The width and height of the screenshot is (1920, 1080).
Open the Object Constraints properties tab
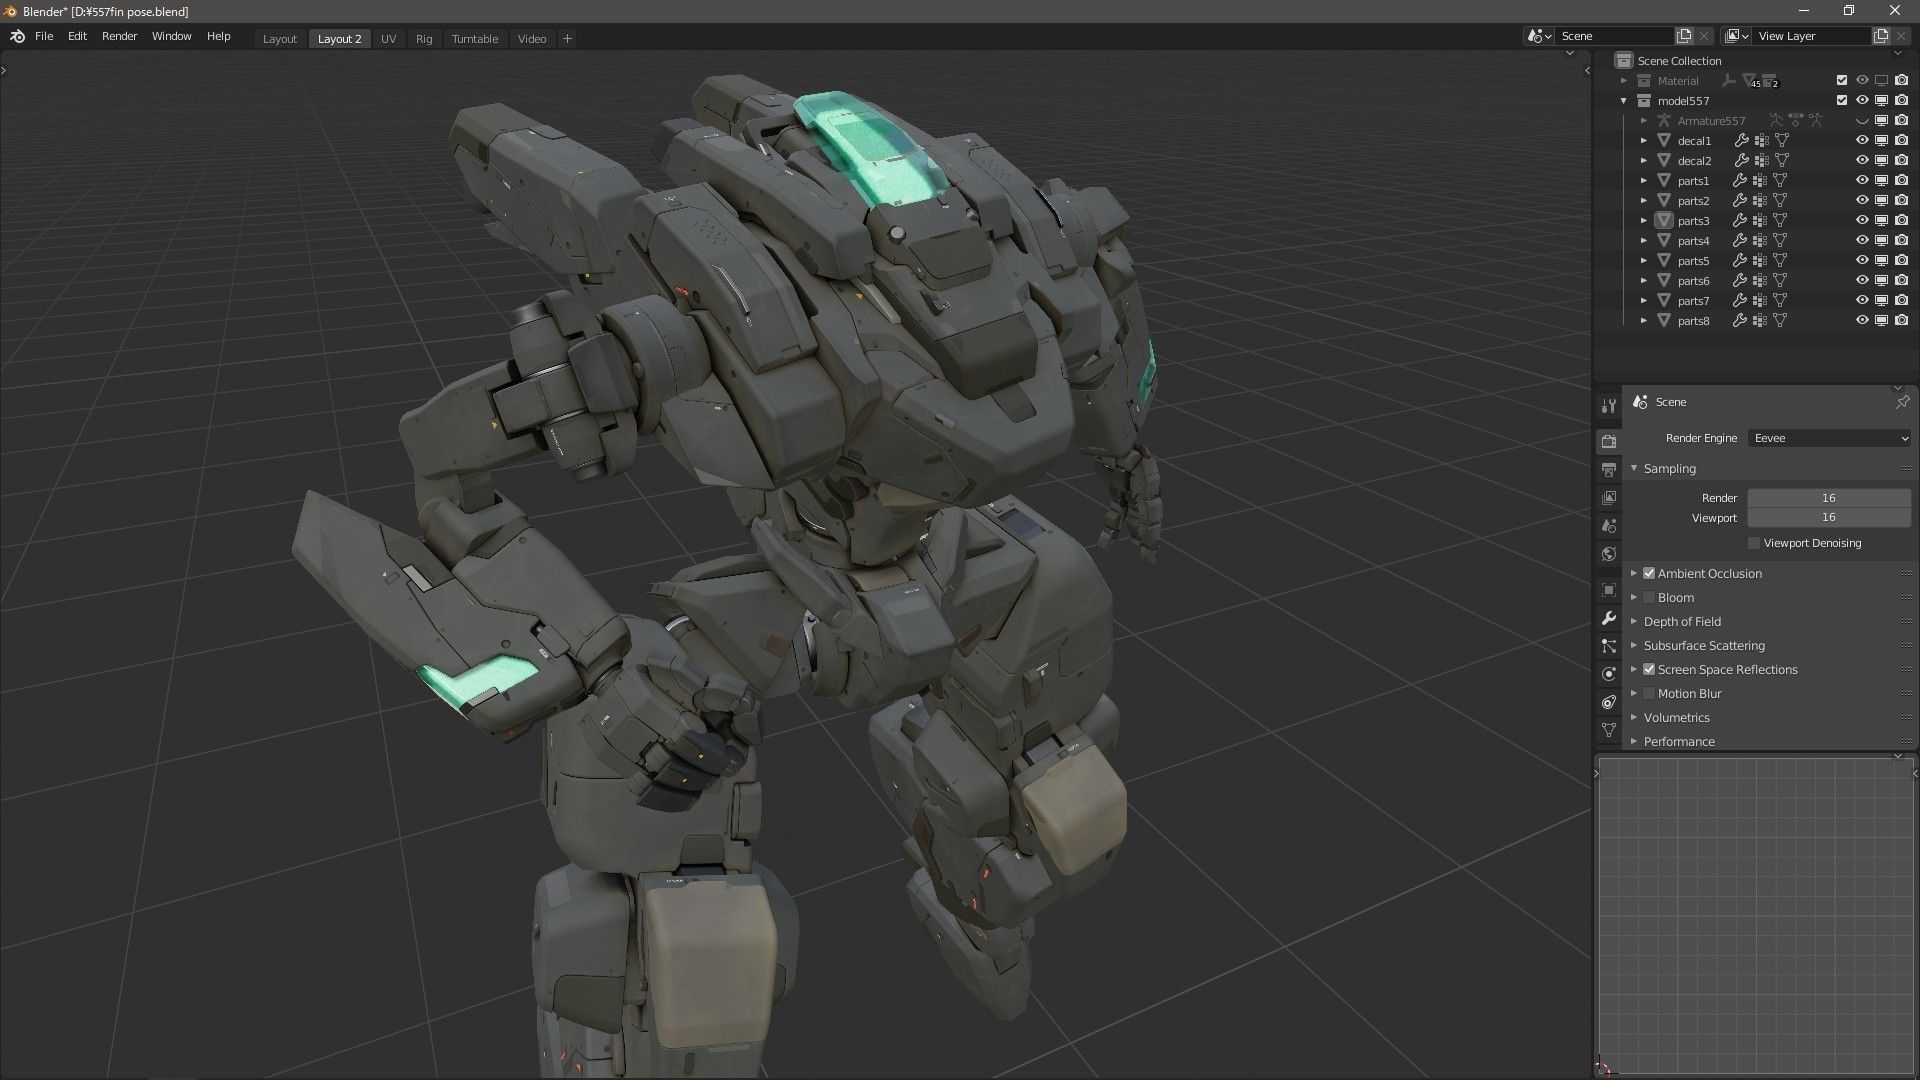coord(1608,702)
